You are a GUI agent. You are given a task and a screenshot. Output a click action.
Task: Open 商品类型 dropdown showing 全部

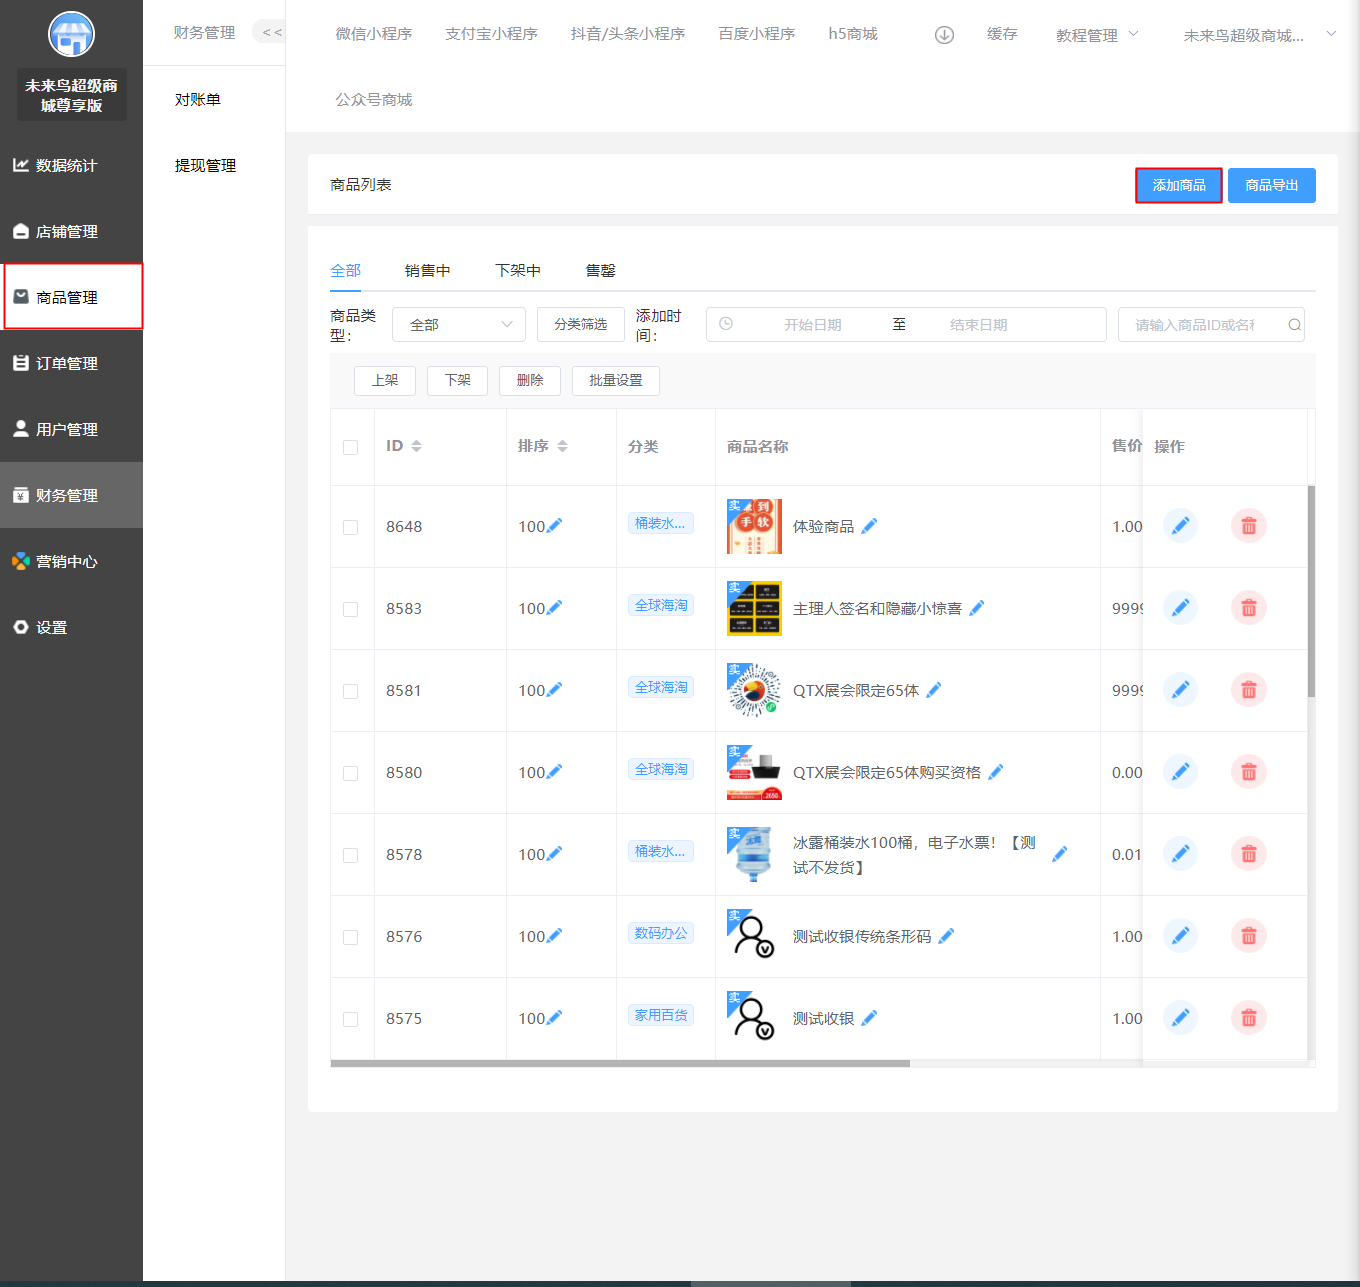[x=459, y=325]
